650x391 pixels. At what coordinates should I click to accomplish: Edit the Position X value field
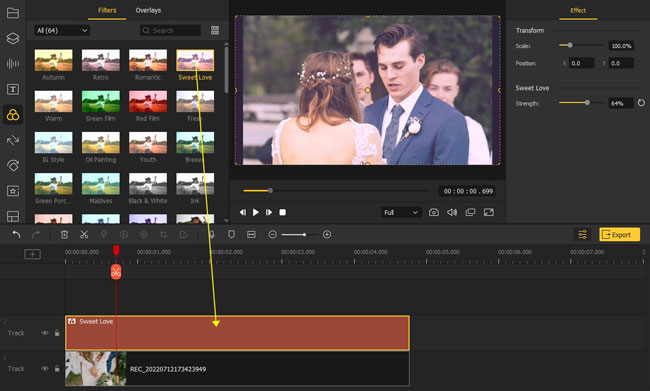pyautogui.click(x=581, y=63)
